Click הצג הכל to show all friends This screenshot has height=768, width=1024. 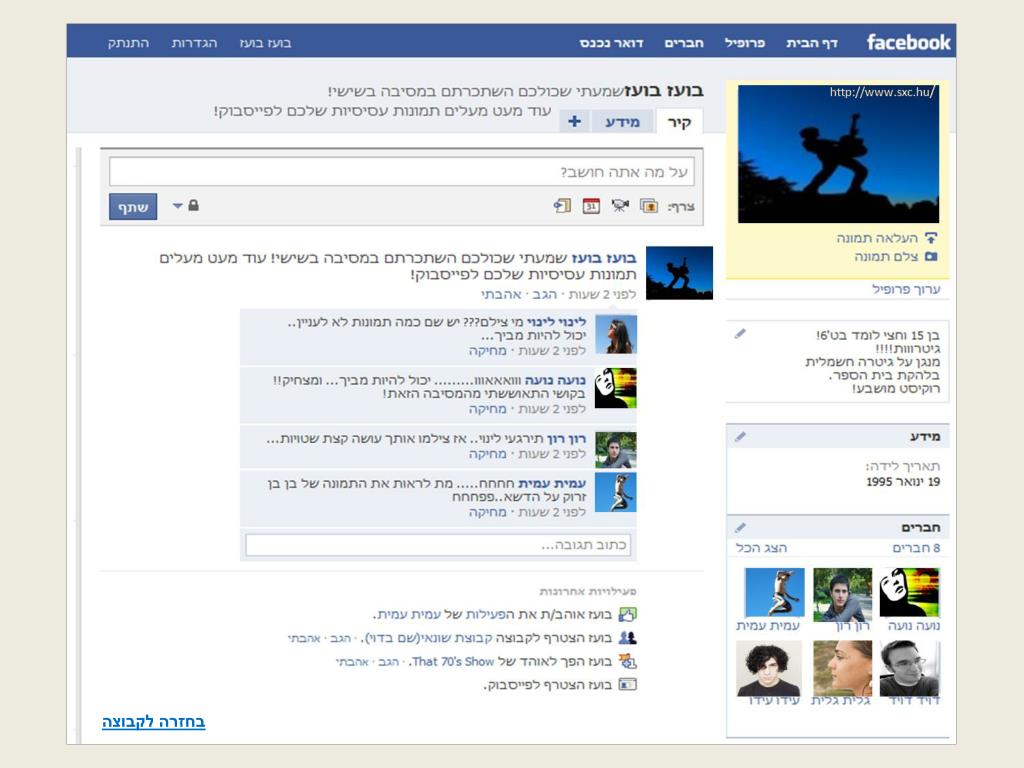tap(761, 548)
